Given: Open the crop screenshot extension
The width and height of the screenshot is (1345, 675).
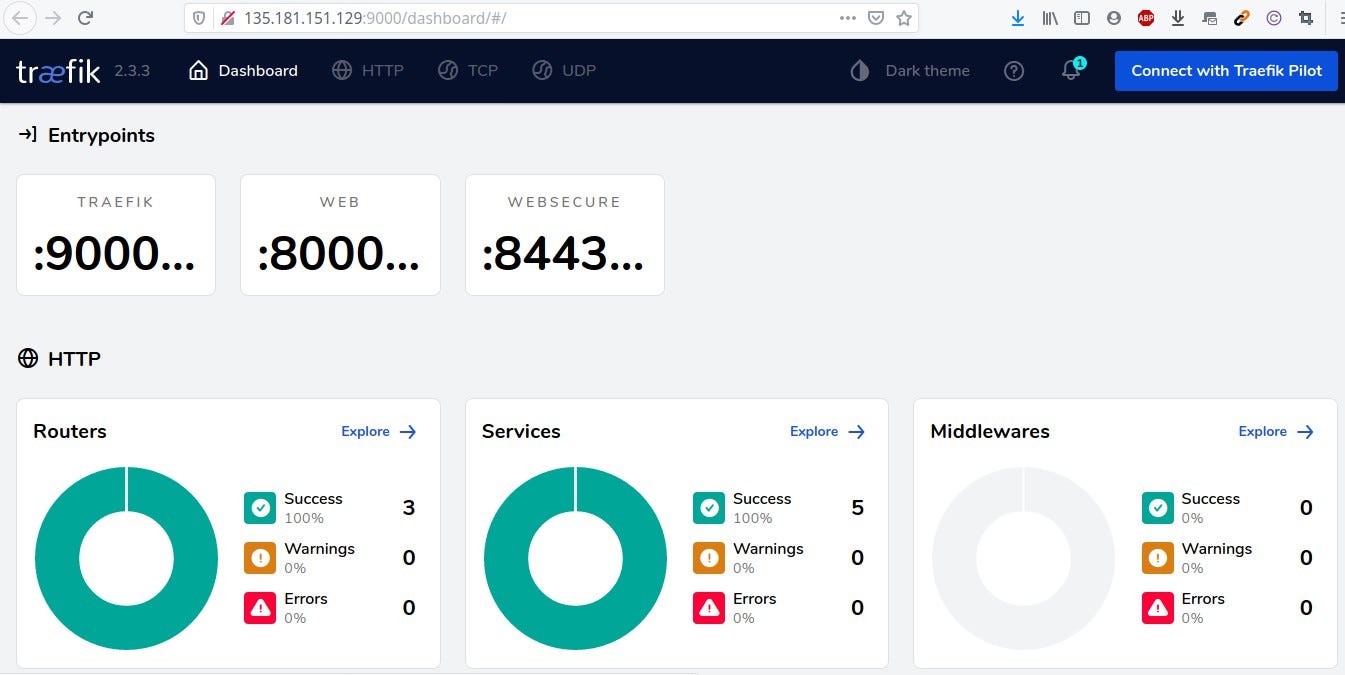Looking at the screenshot, I should point(1305,18).
